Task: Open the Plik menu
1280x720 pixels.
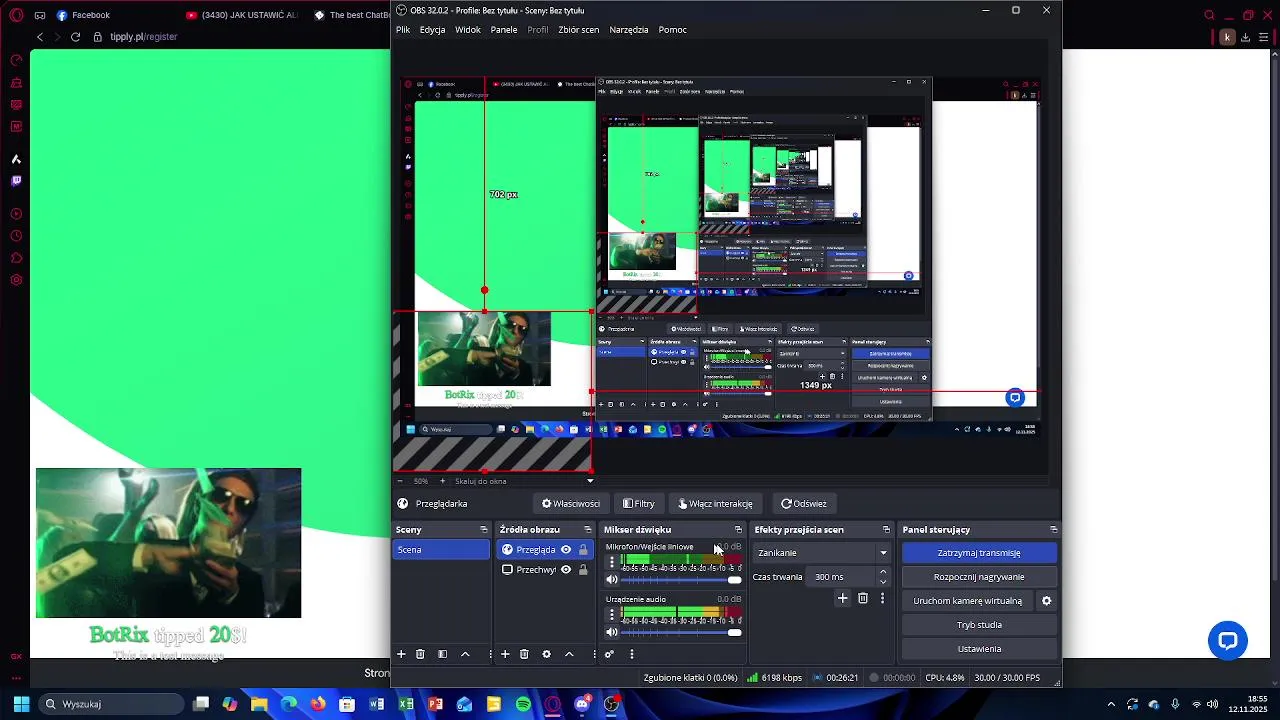Action: coord(403,30)
